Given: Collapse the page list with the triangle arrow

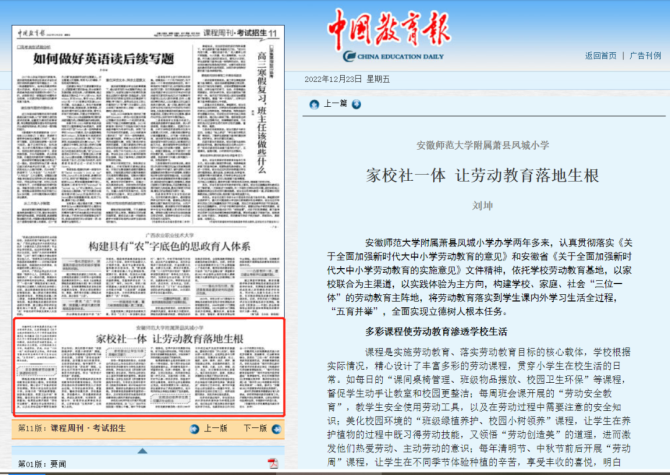Looking at the screenshot, I should pos(142,451).
